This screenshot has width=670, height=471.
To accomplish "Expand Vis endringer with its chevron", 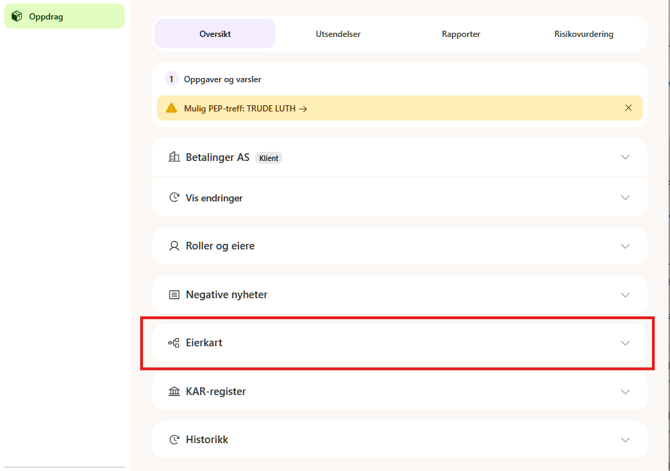I will click(625, 197).
